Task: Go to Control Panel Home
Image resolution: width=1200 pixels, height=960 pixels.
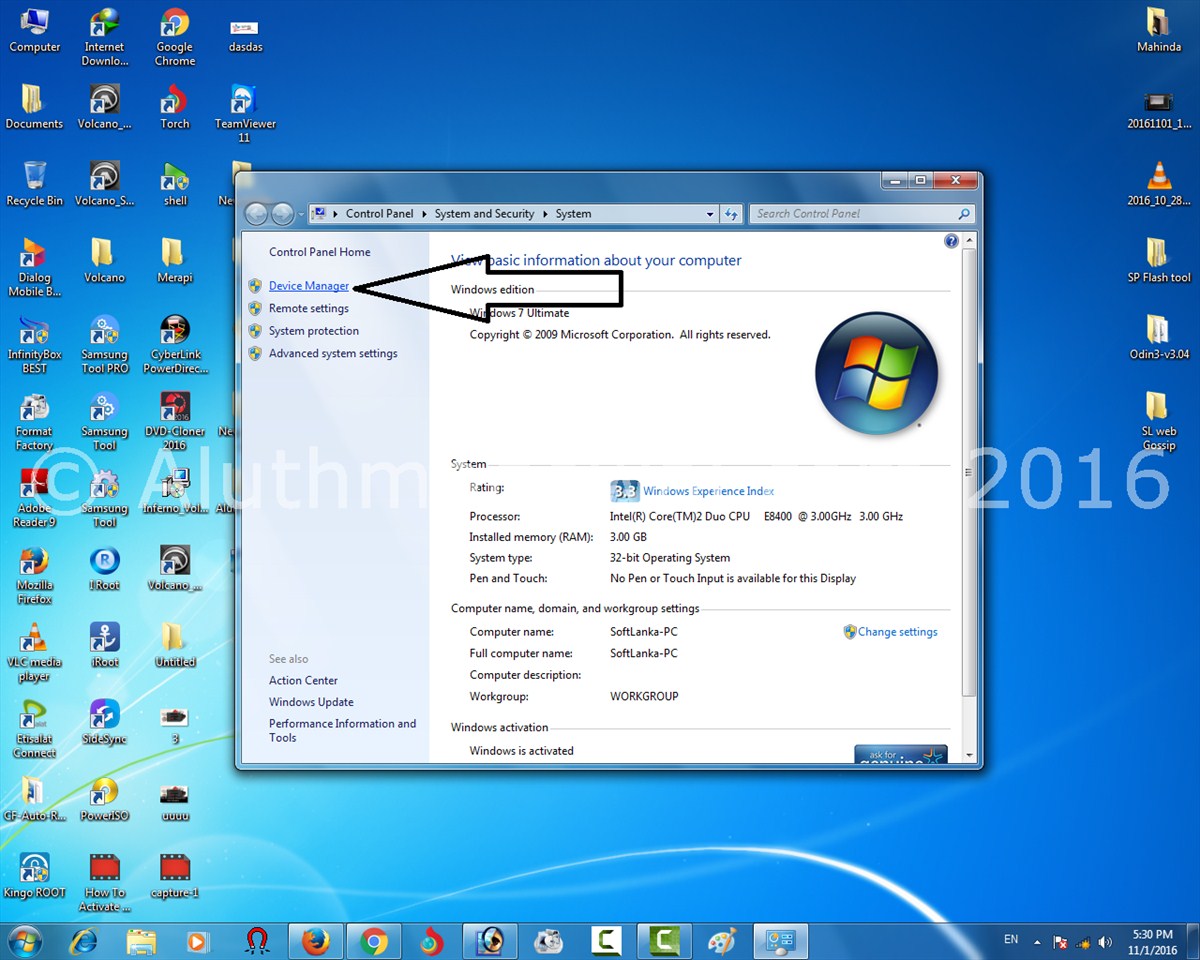Action: tap(320, 252)
